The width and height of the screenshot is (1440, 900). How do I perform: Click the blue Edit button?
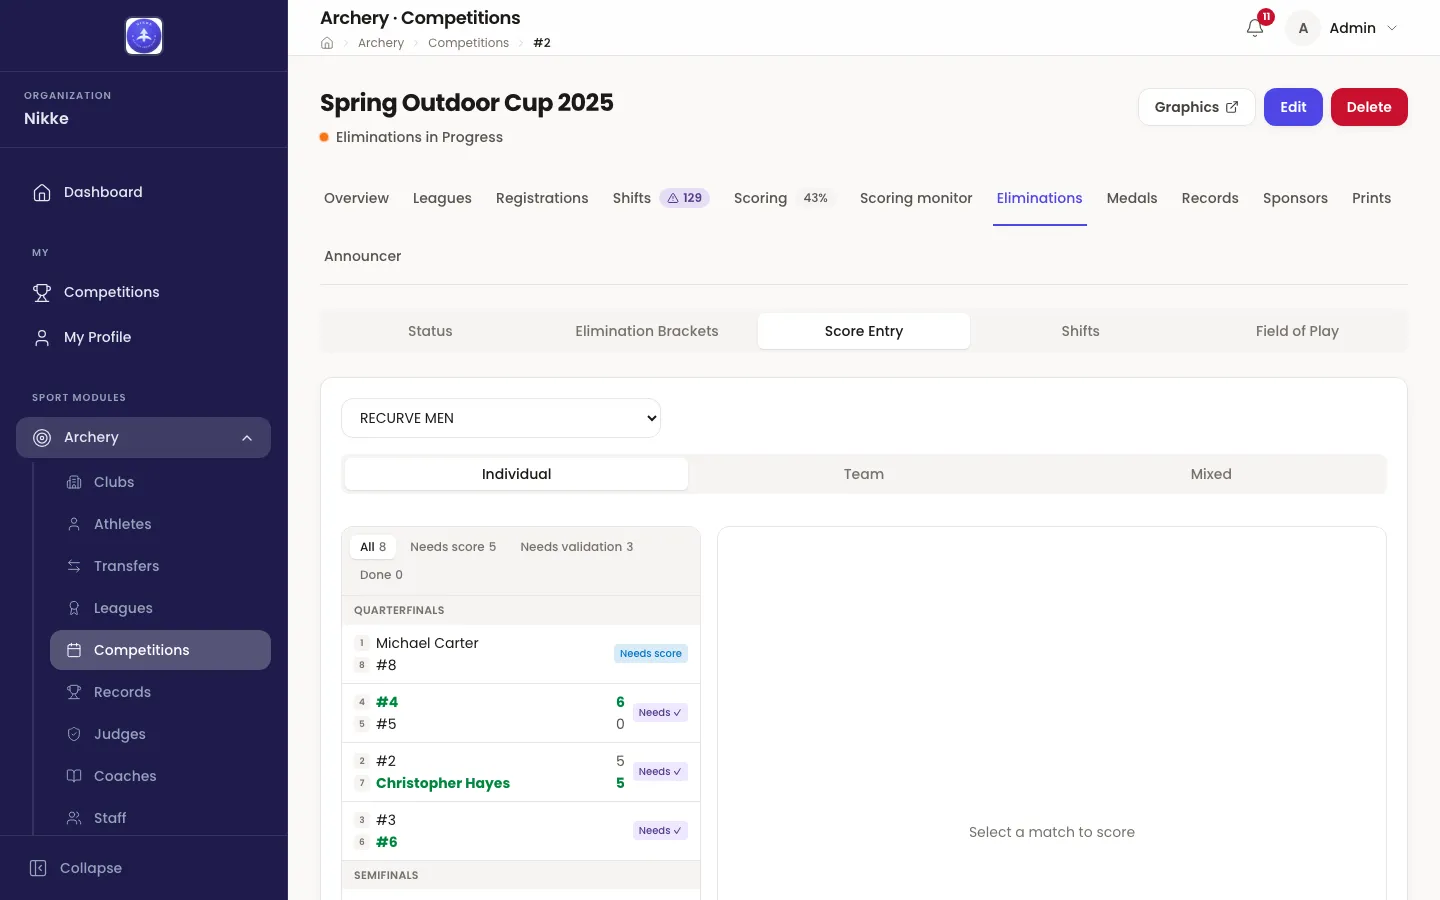tap(1293, 107)
